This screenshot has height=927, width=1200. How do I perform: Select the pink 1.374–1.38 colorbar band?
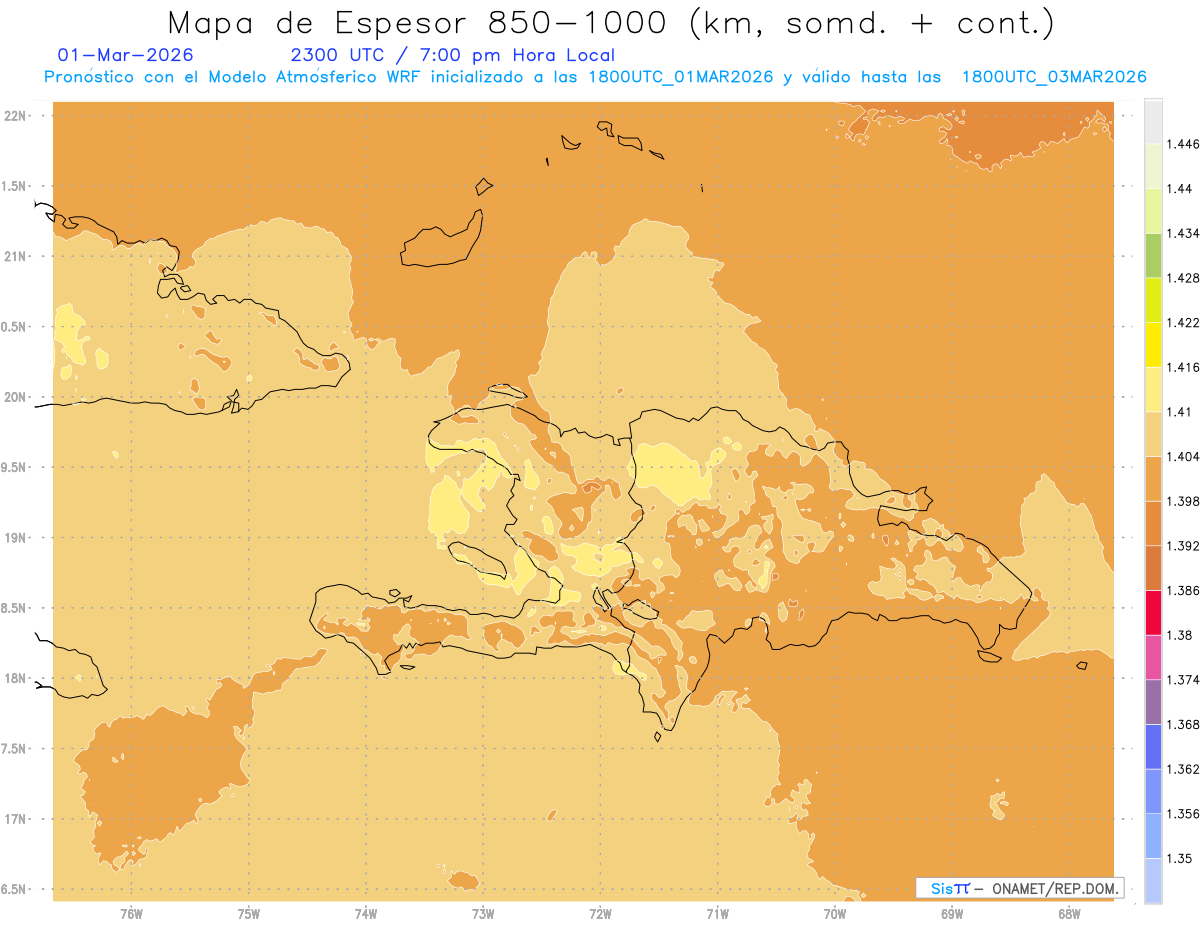point(1153,657)
